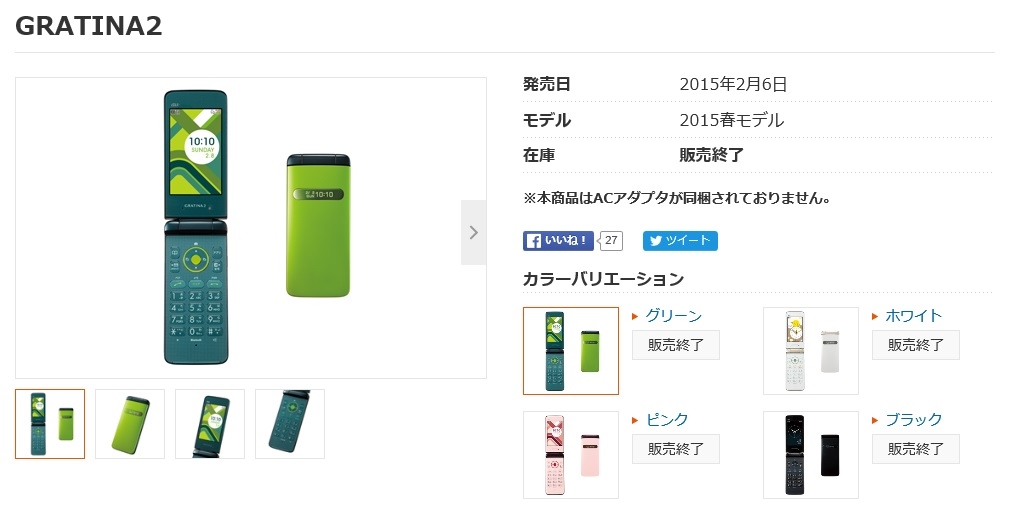Choose the green color variation image
The width and height of the screenshot is (1011, 526).
[571, 351]
